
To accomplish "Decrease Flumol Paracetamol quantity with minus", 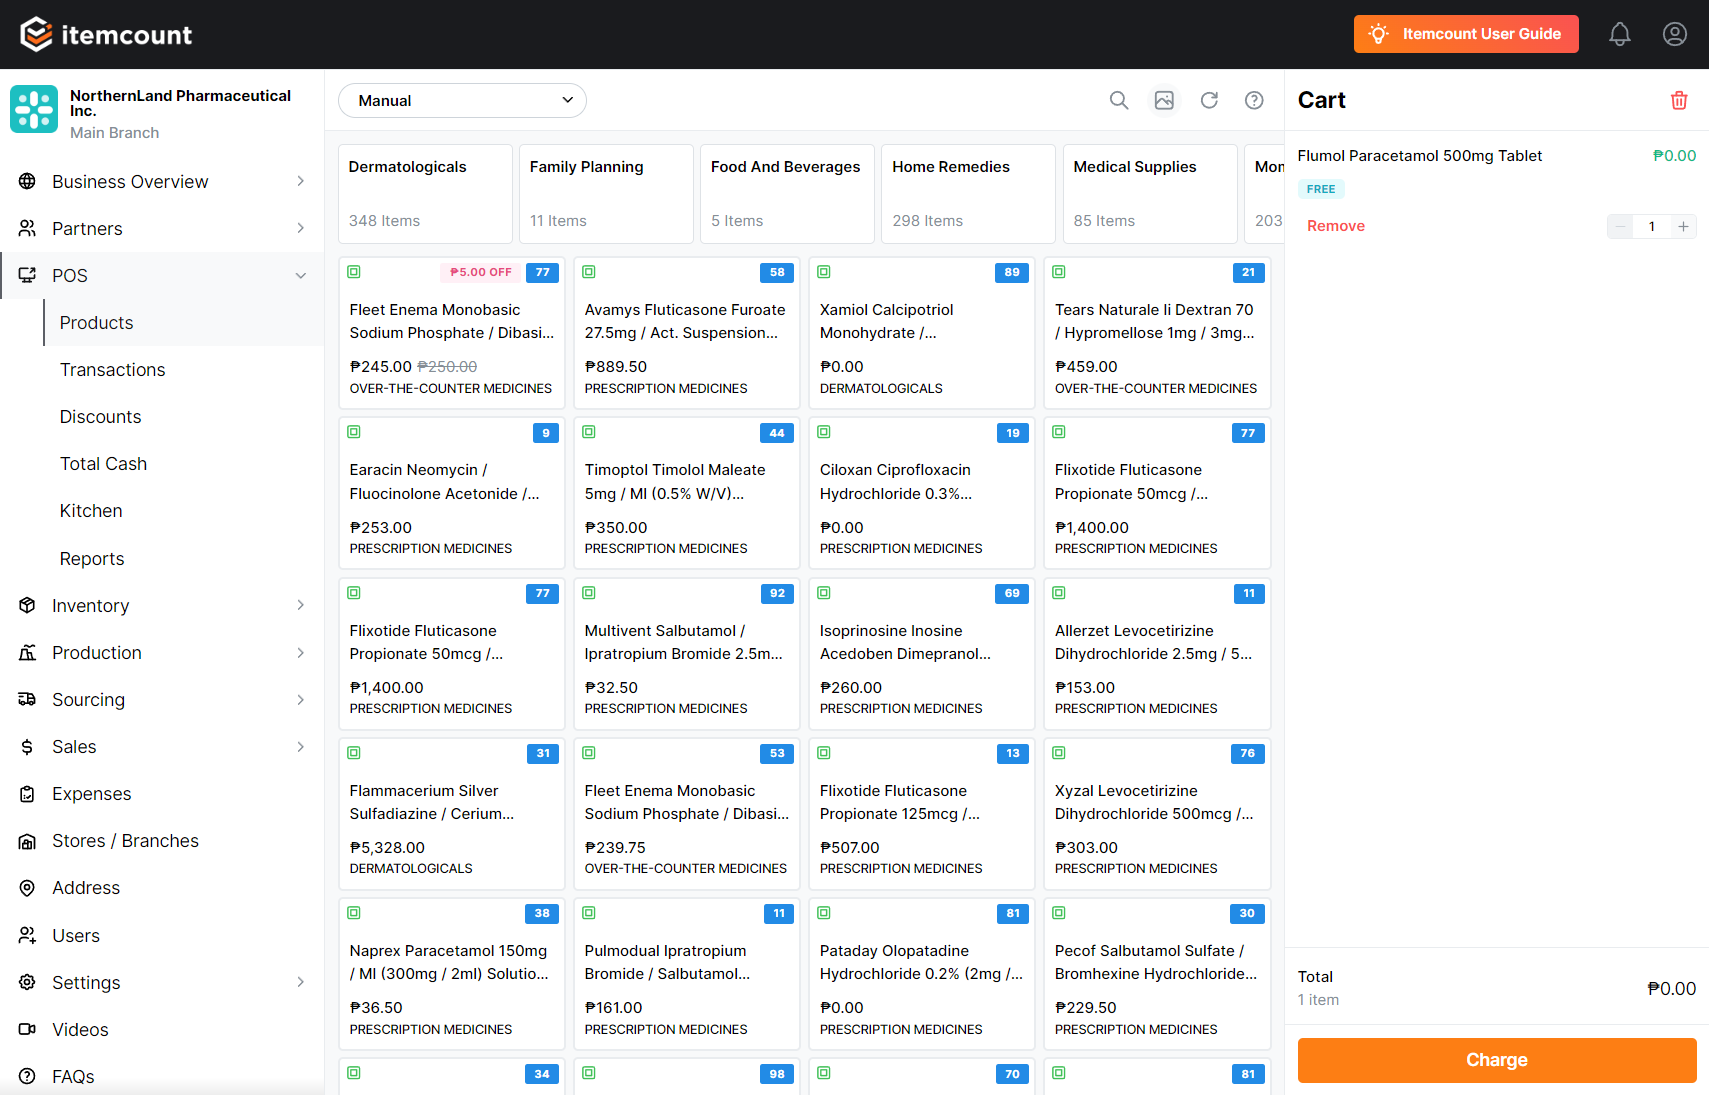I will point(1620,226).
